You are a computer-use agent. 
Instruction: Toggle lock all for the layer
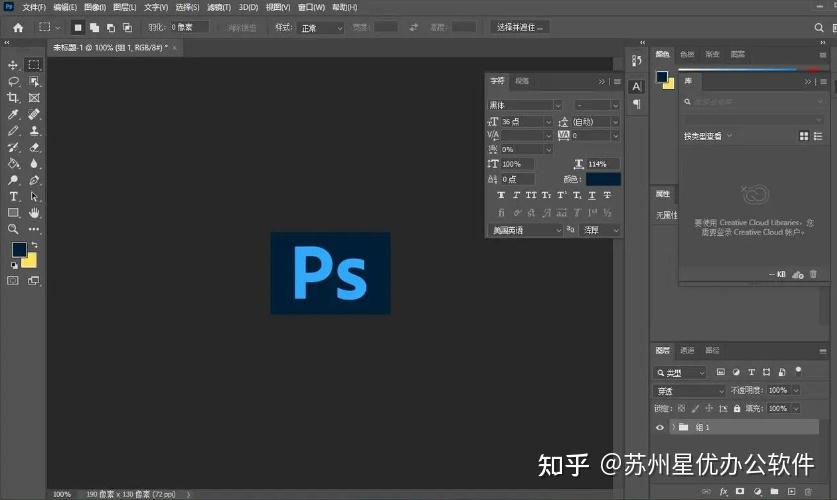click(737, 409)
